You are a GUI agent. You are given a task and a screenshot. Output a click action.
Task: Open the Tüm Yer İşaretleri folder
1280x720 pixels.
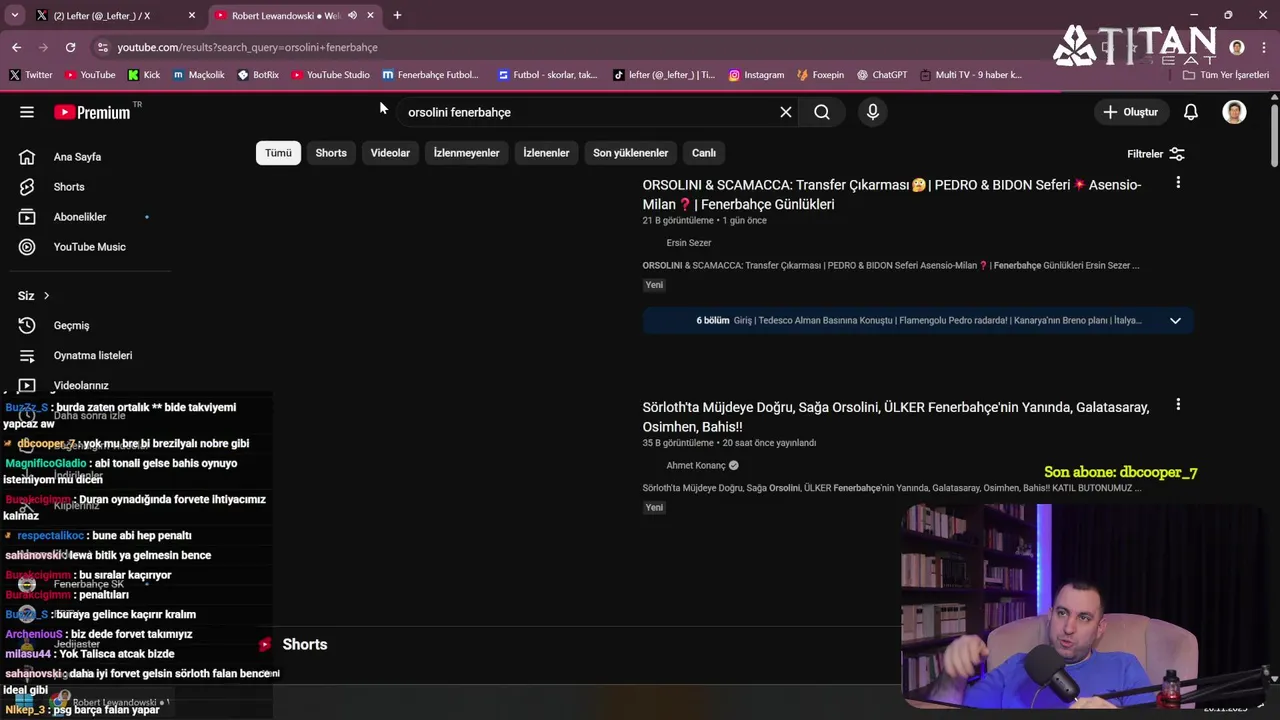click(1226, 75)
